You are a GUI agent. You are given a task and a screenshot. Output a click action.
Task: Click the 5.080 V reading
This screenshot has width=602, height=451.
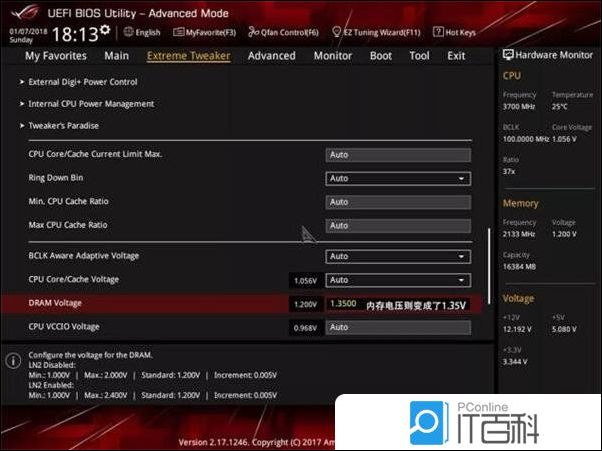click(564, 329)
